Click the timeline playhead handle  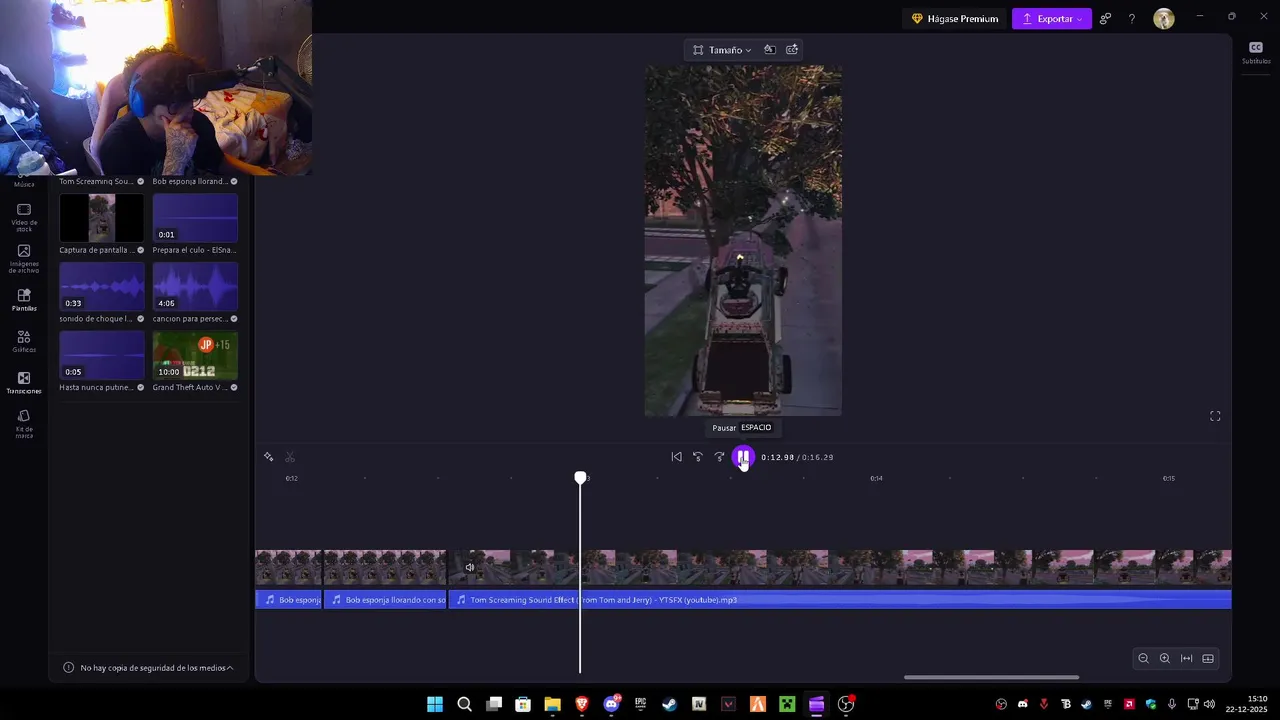[x=580, y=478]
